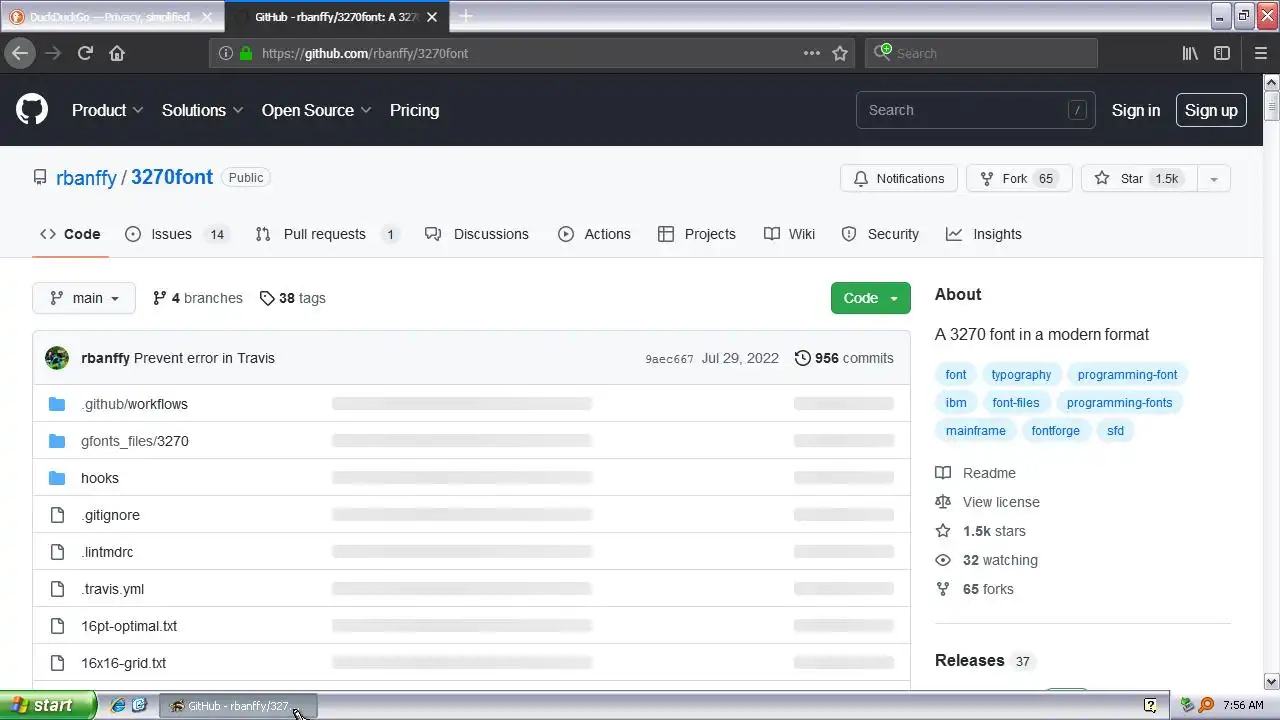Bookmark this page with star icon
The height and width of the screenshot is (720, 1280).
click(x=840, y=53)
